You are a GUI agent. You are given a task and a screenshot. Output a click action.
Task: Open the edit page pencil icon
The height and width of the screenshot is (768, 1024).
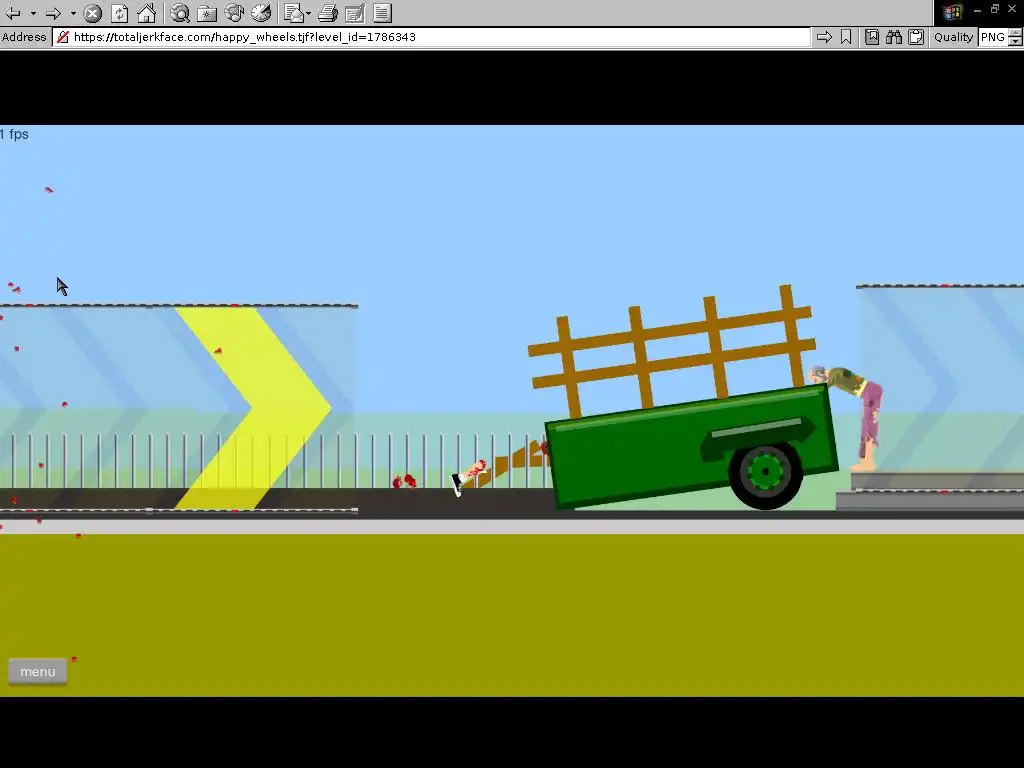coord(355,13)
